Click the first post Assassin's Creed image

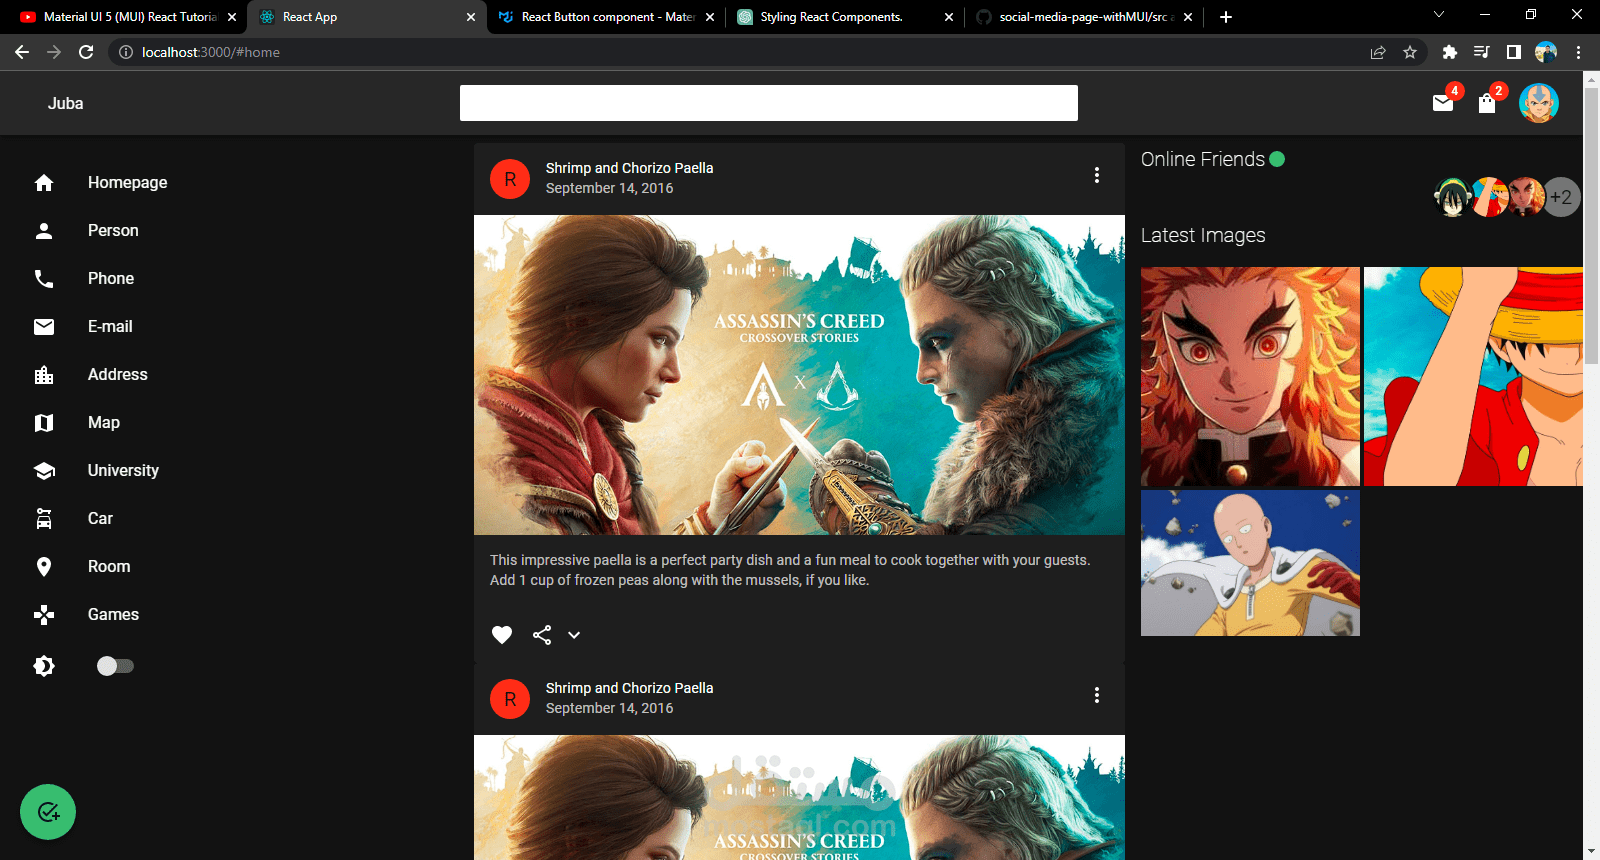pos(799,375)
